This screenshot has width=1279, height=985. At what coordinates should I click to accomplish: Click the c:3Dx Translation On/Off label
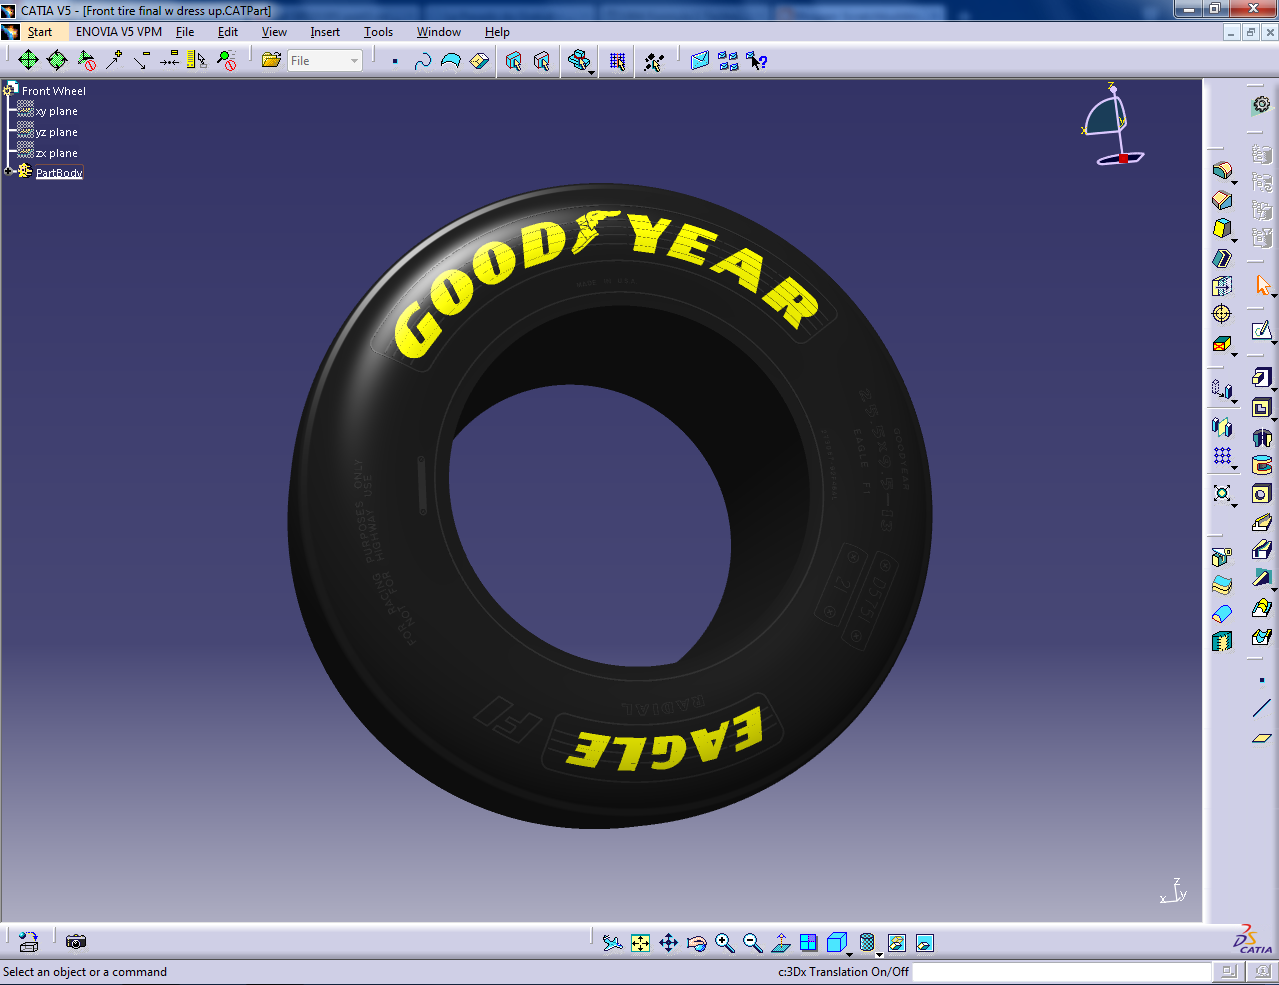[x=843, y=972]
